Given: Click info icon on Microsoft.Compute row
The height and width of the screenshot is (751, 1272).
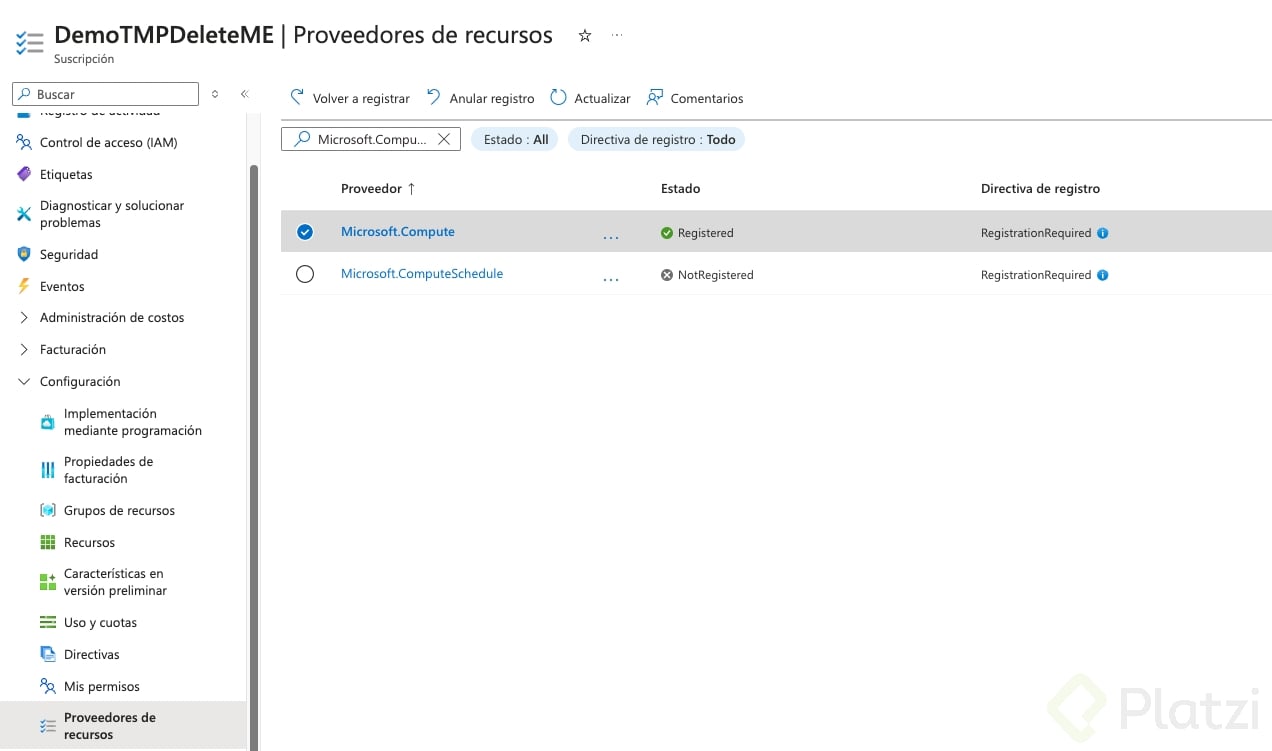Looking at the screenshot, I should [x=1103, y=233].
